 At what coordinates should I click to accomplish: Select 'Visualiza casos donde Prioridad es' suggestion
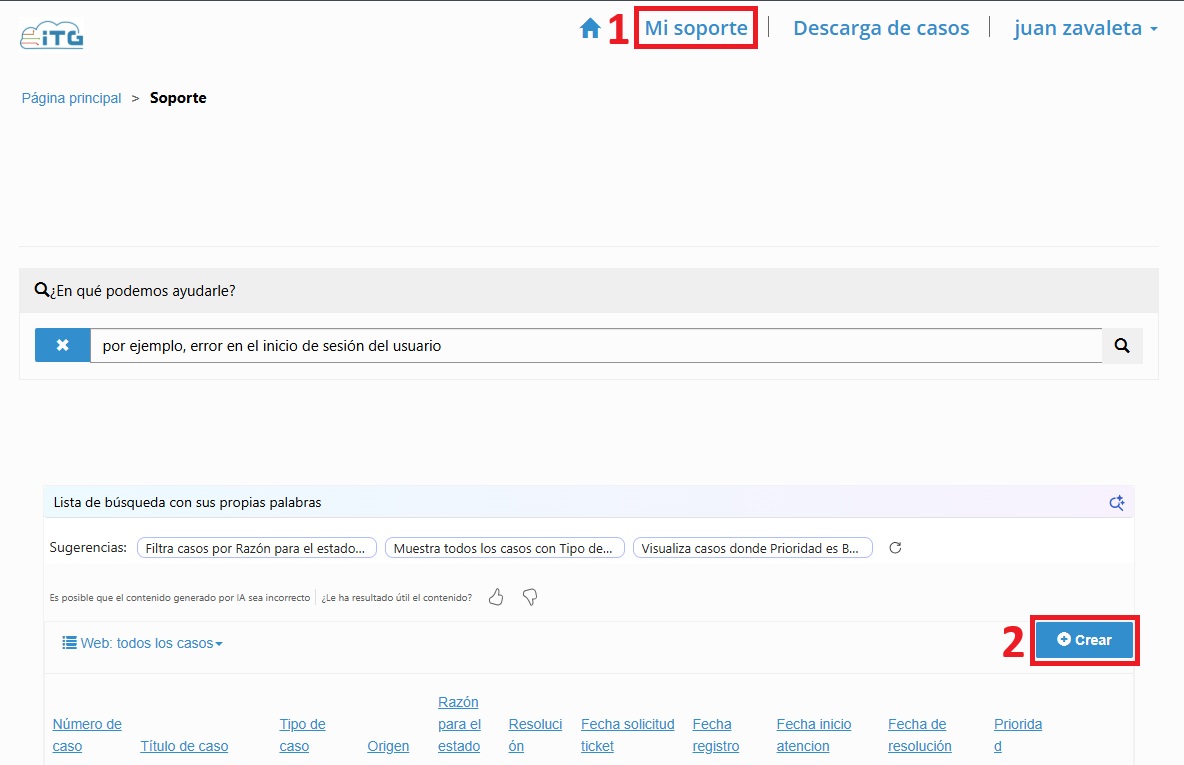click(752, 548)
